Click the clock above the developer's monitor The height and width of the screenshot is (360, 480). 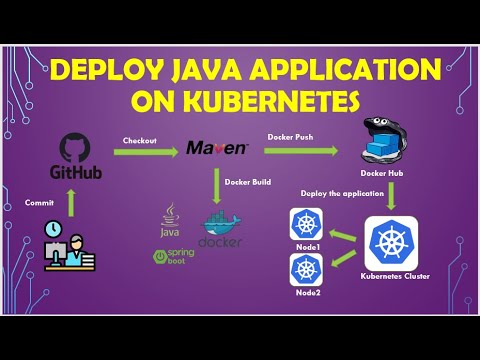point(53,229)
